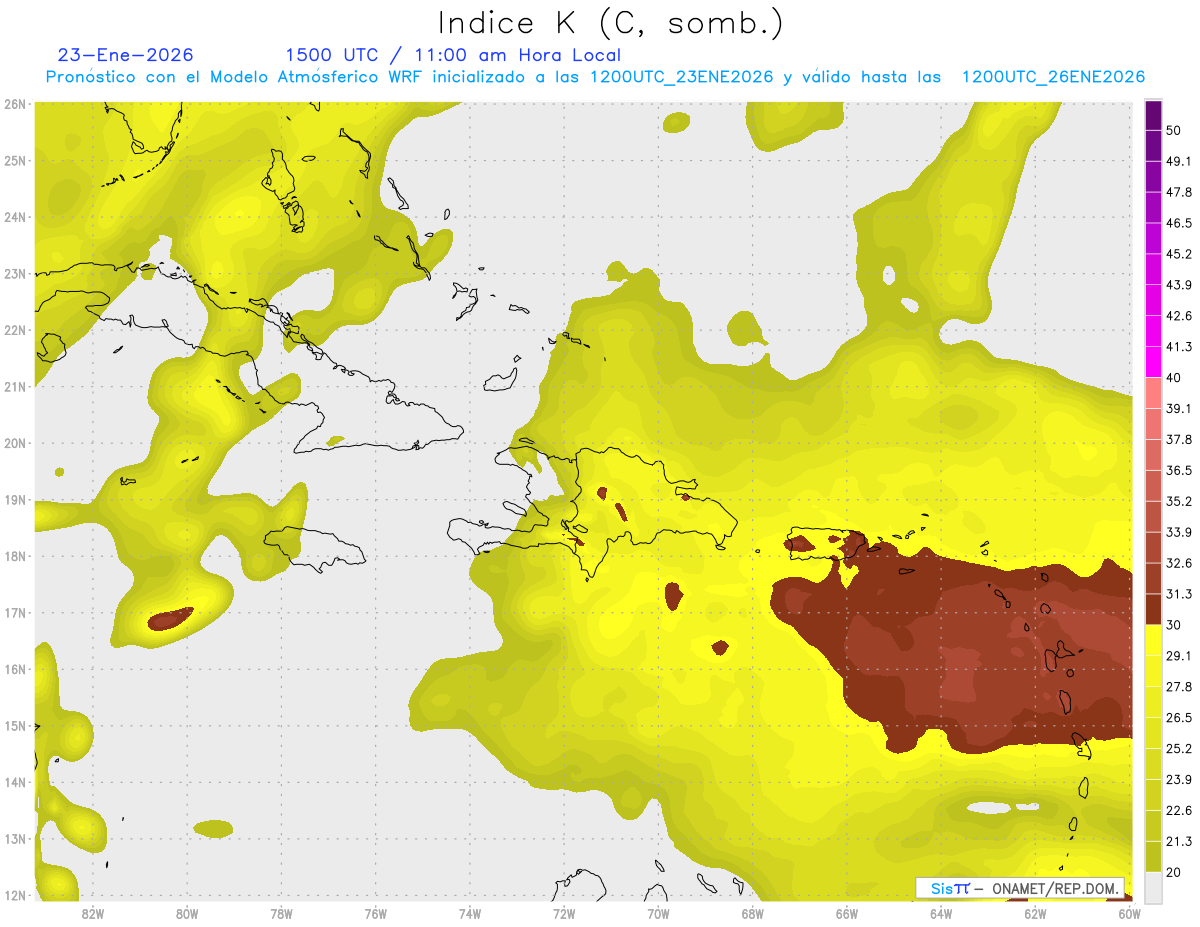Viewport: 1200px width, 927px height.
Task: Click the colorbar value '31.3'
Action: [x=1178, y=594]
